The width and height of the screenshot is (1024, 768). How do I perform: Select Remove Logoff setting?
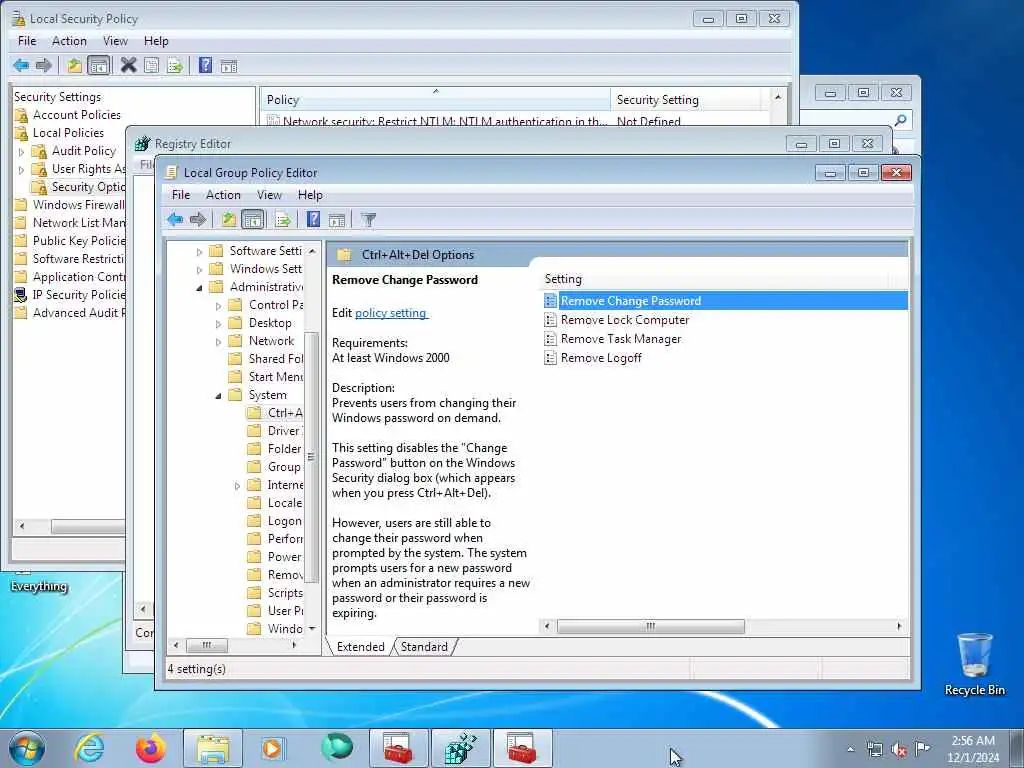point(601,358)
